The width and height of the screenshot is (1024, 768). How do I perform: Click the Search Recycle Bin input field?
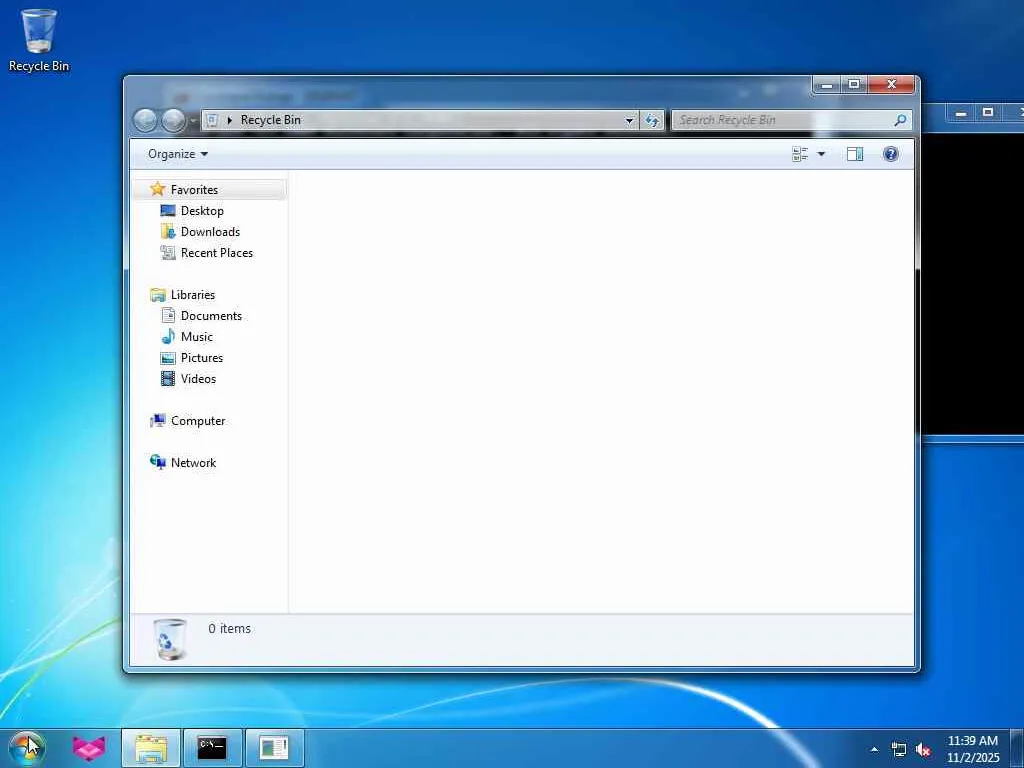[782, 120]
